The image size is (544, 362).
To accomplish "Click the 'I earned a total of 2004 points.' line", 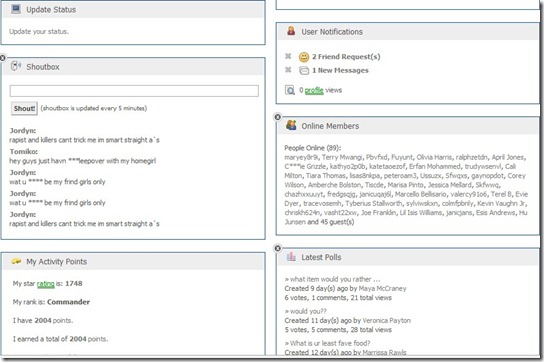I will point(60,339).
